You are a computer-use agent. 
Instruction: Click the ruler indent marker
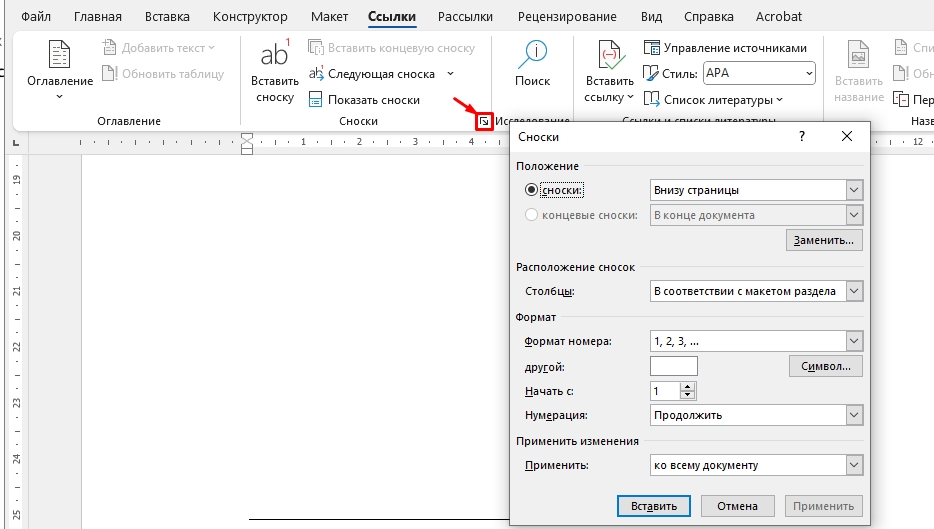click(x=247, y=144)
